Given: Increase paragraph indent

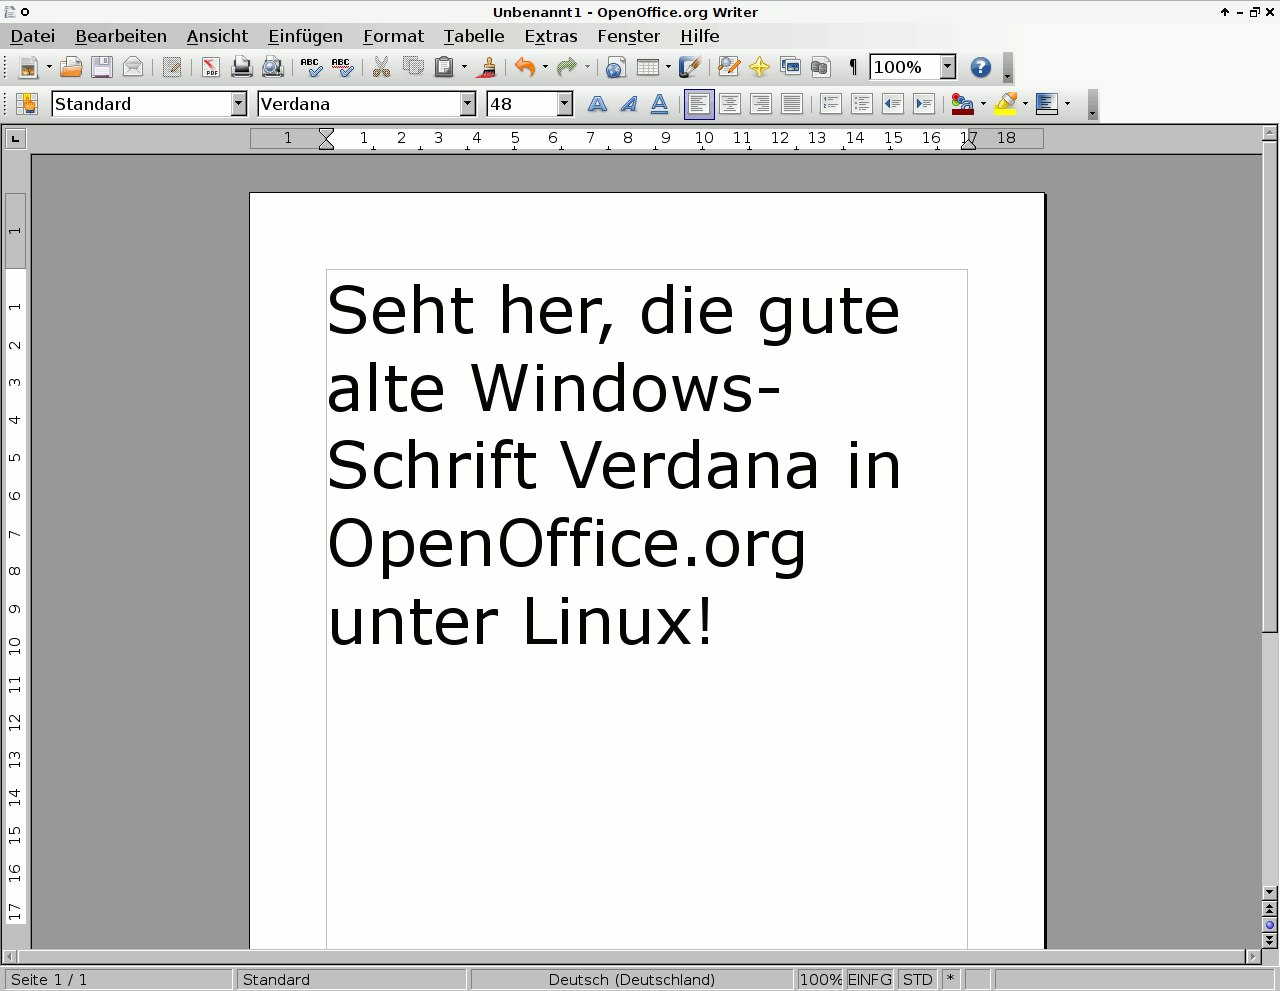Looking at the screenshot, I should tap(924, 104).
